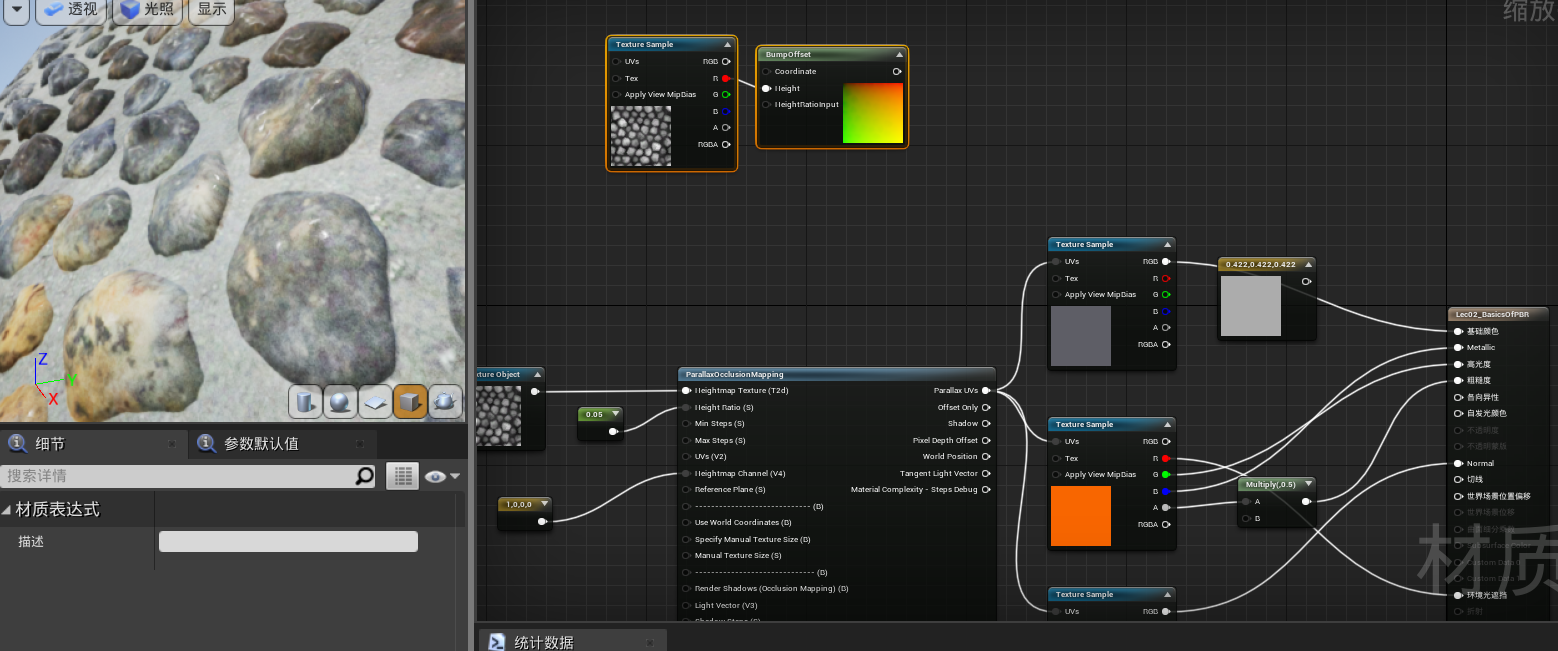This screenshot has width=1558, height=651.
Task: Expand the 0.05 constant node arrow
Action: [614, 414]
